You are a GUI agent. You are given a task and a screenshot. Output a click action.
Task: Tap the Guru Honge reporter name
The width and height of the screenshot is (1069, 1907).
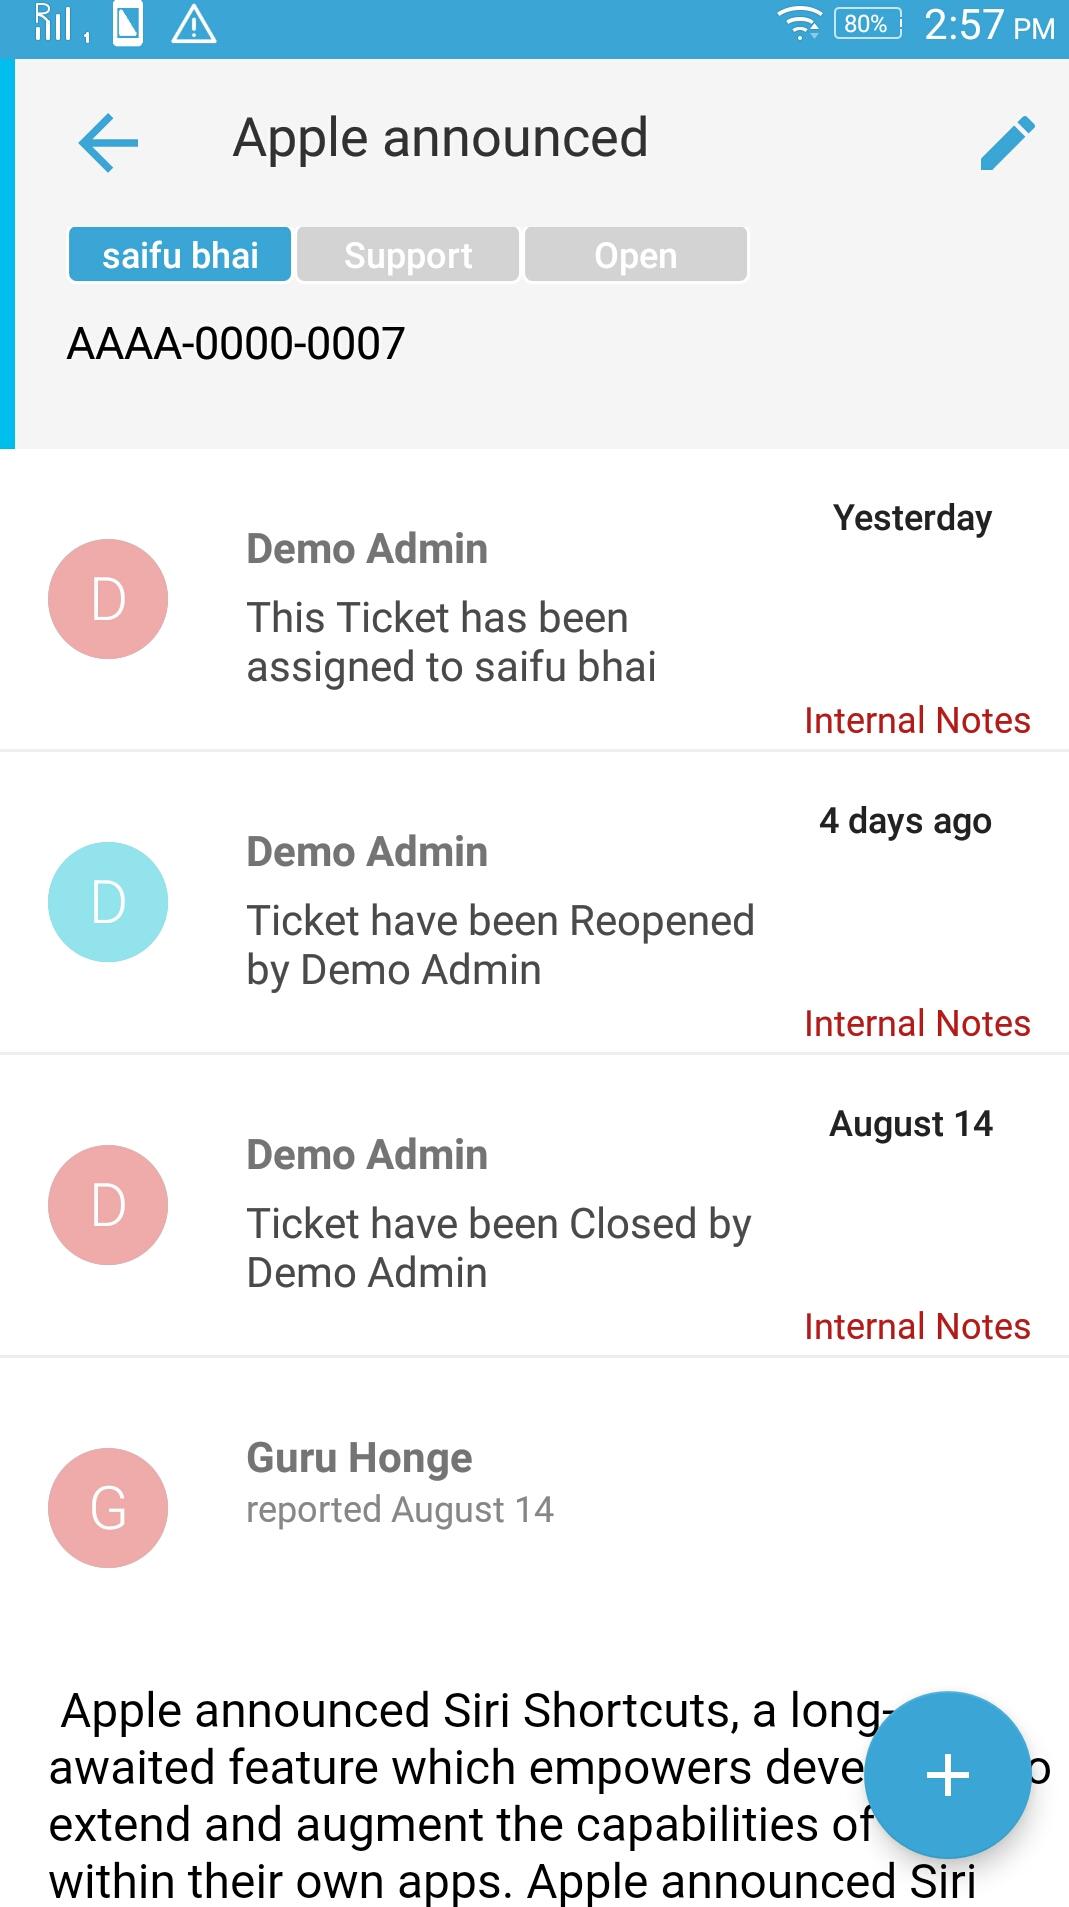click(x=359, y=1457)
